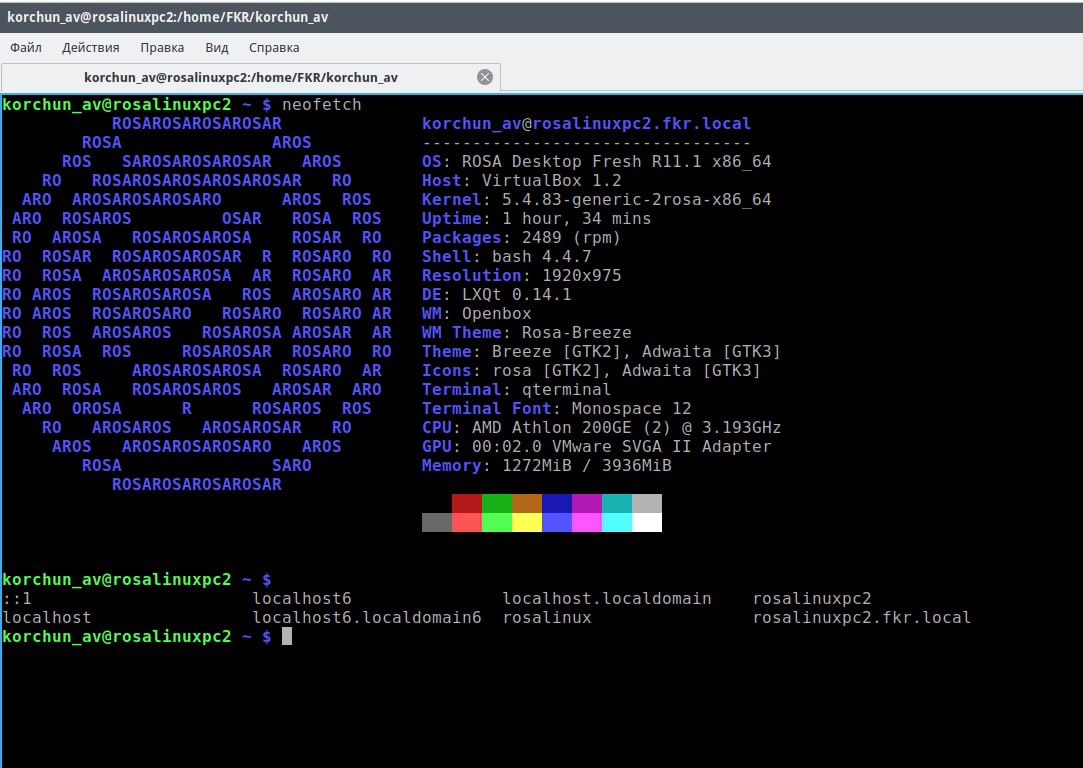Screen dimensions: 1083x768
Task: Open the Правка menu
Action: coord(162,48)
